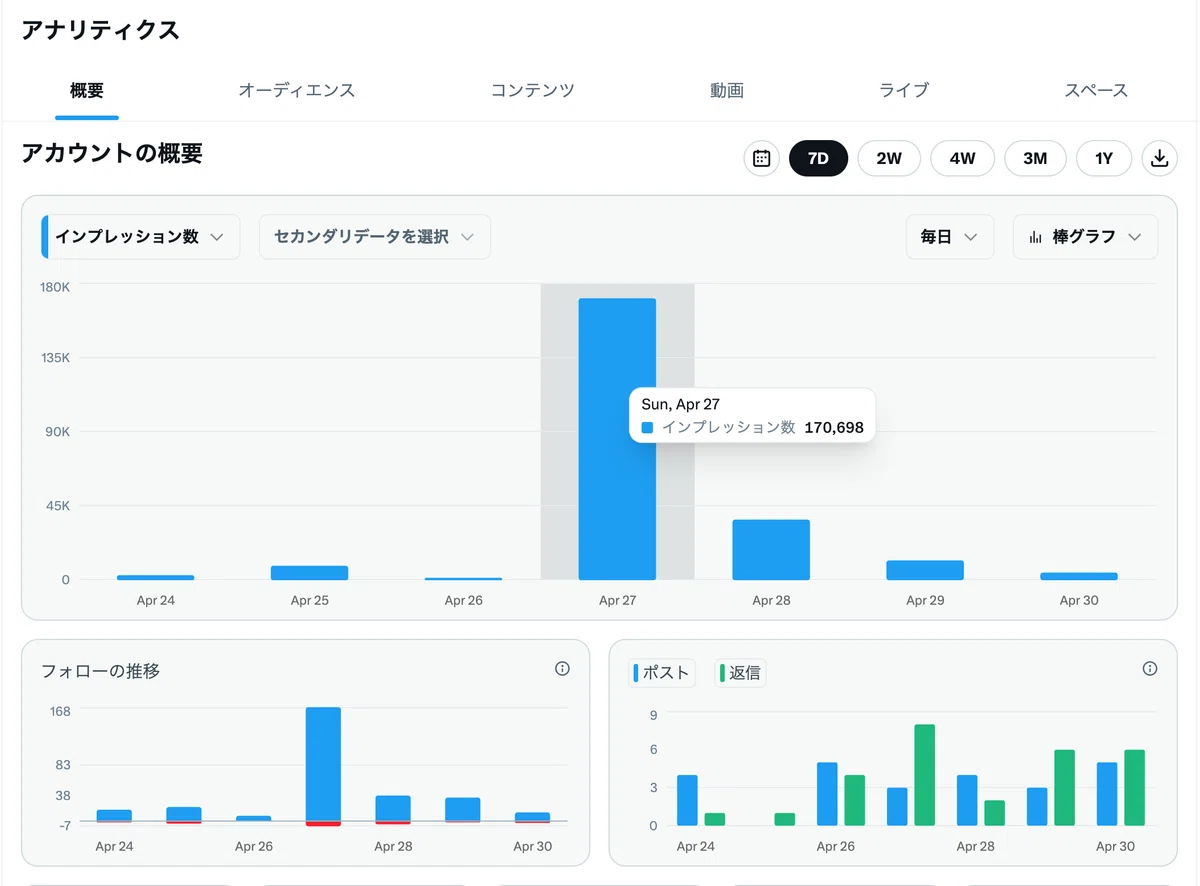Switch to the コンテンツ tab
The height and width of the screenshot is (886, 1200).
[x=532, y=91]
